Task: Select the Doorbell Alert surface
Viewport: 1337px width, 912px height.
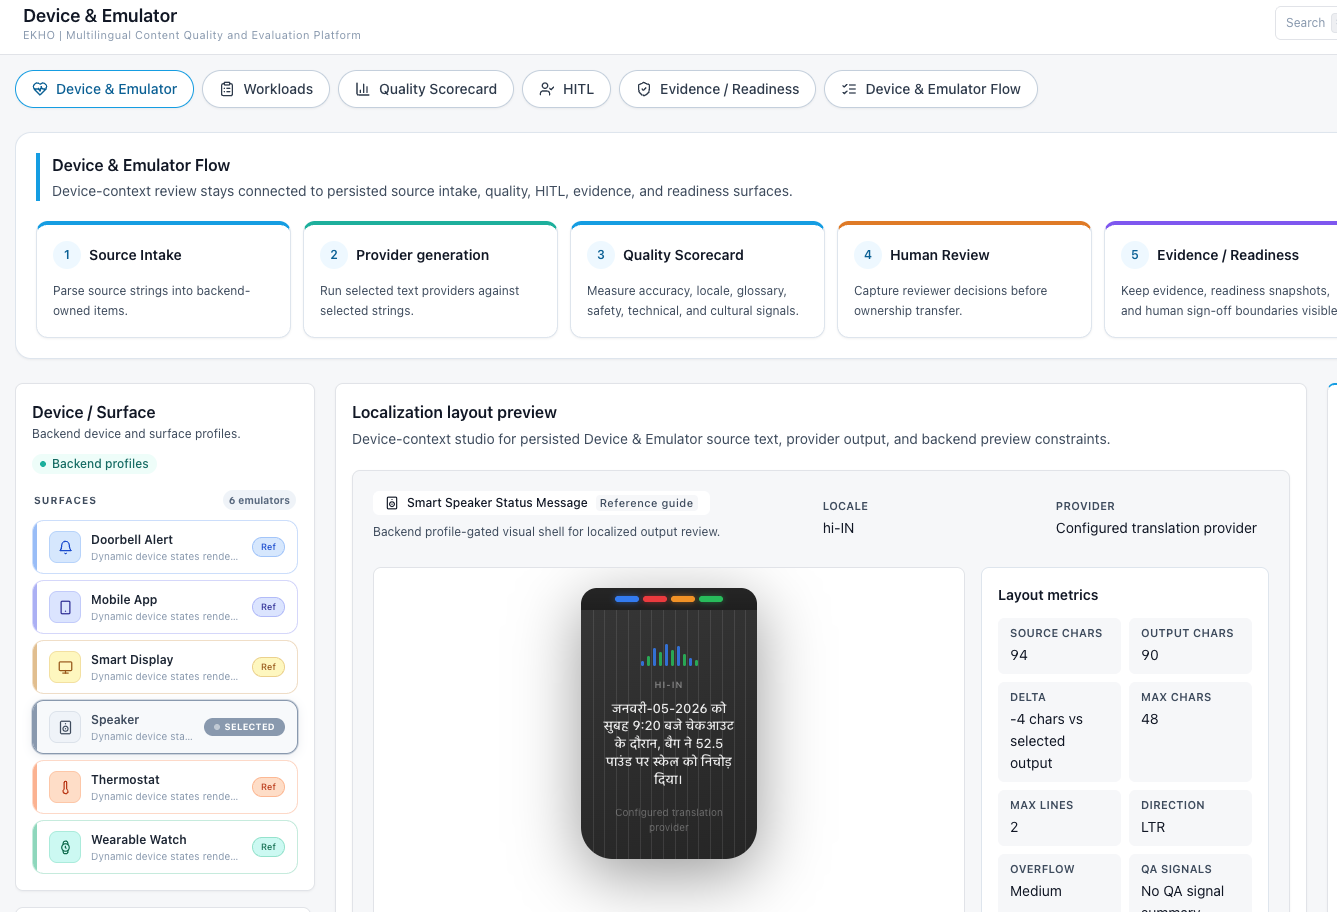Action: click(x=165, y=547)
